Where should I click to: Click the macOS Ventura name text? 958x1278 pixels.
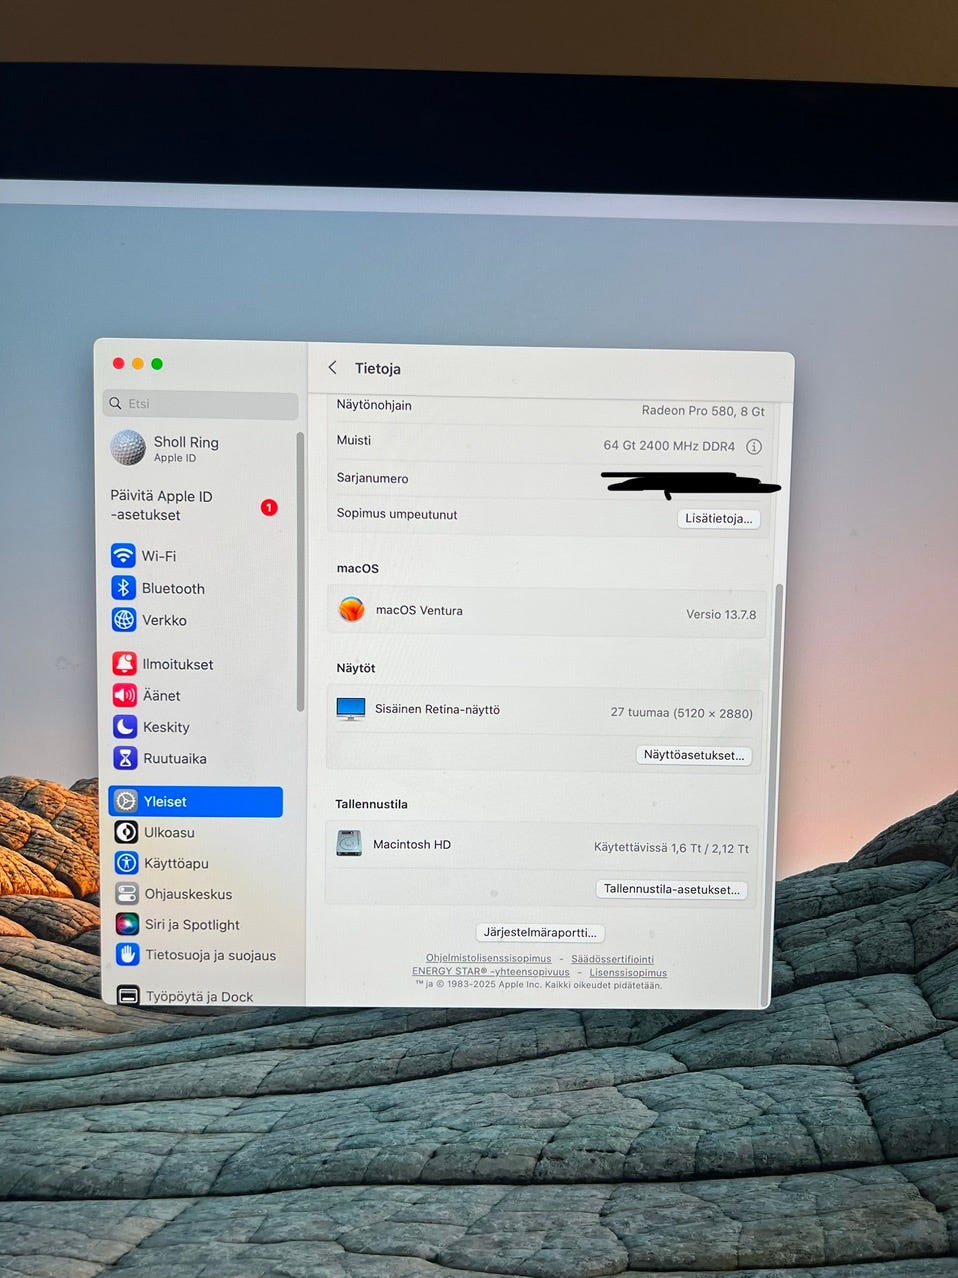pos(419,610)
